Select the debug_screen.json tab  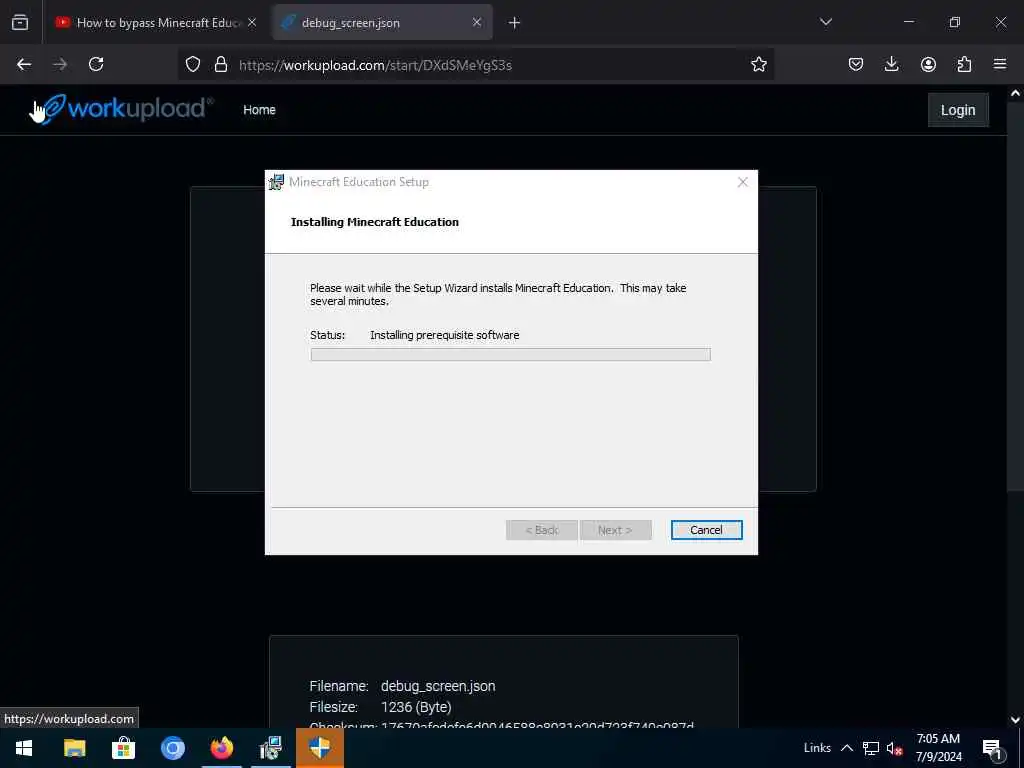383,23
